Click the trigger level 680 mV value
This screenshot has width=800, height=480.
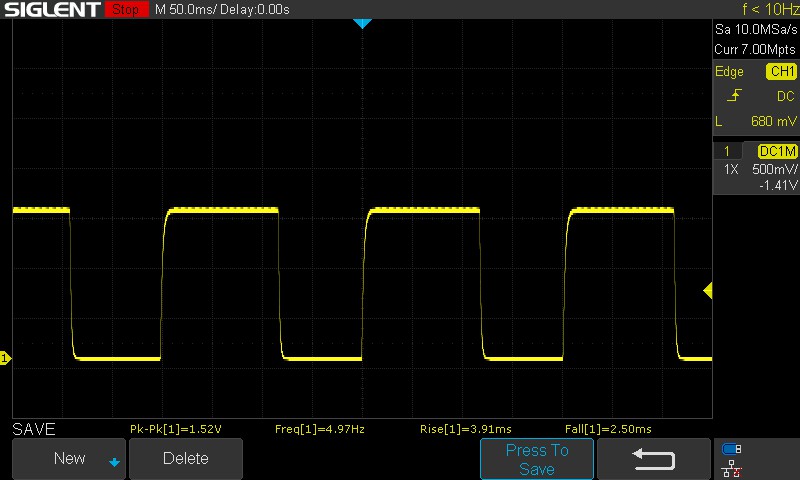coord(773,121)
